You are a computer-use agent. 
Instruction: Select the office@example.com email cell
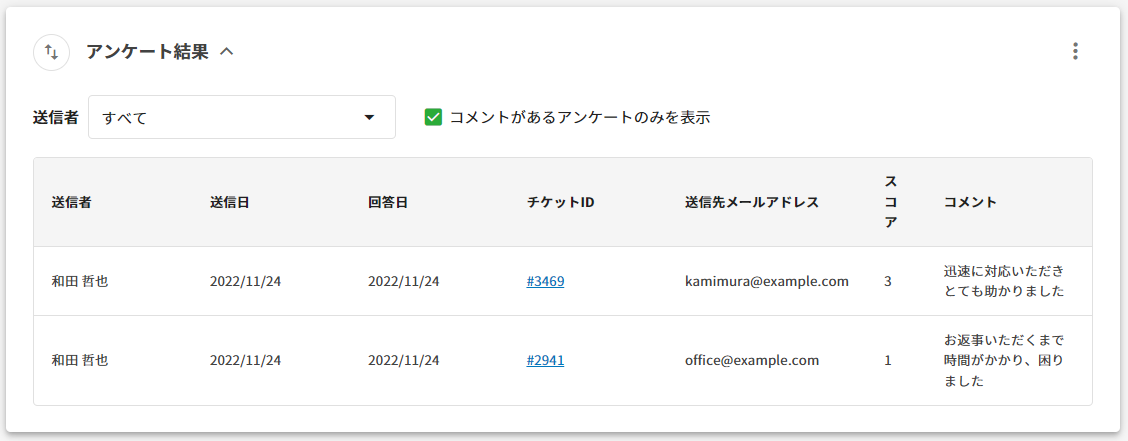click(x=751, y=360)
